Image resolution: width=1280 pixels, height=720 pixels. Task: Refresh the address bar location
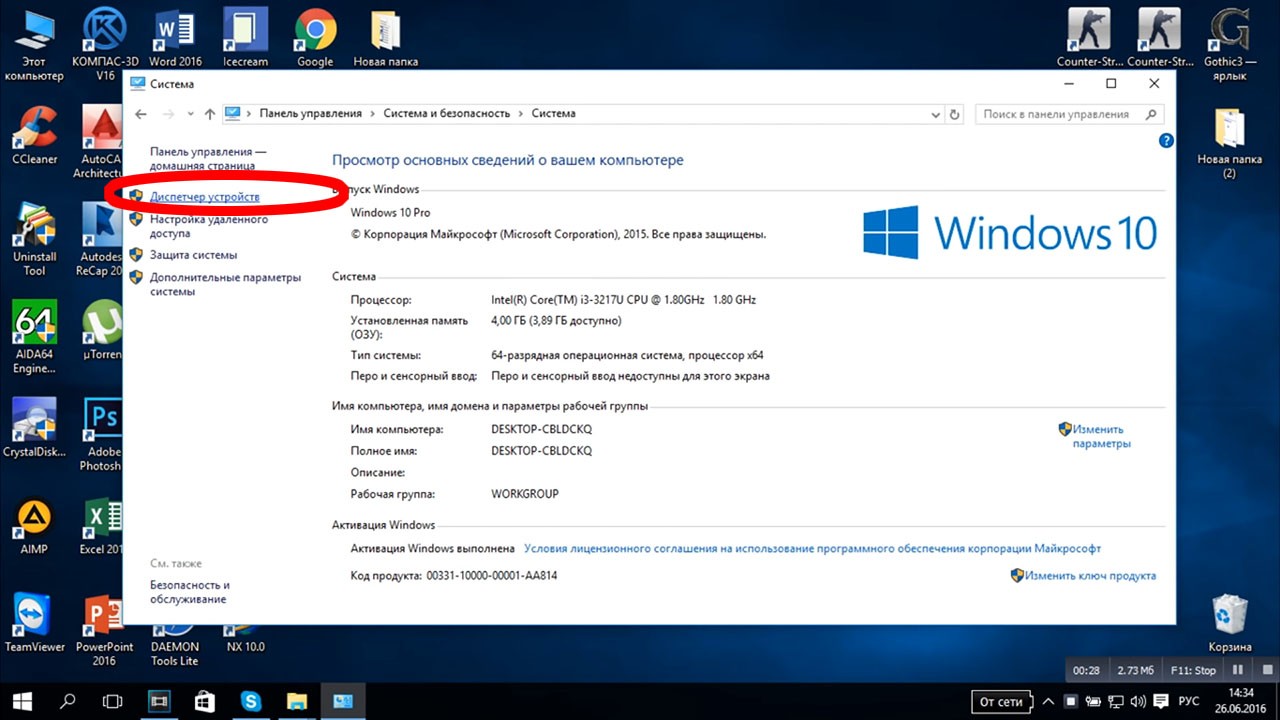[955, 114]
